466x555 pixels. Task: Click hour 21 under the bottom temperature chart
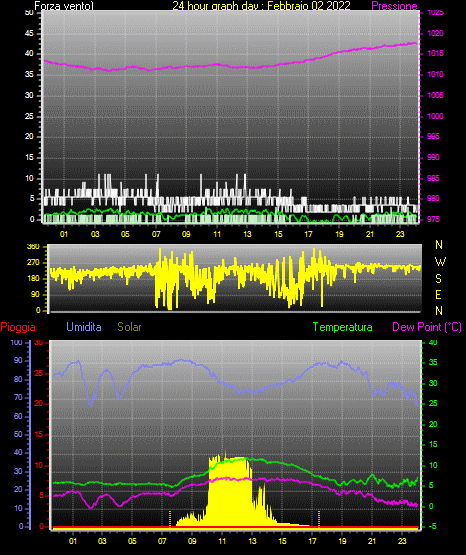[372, 541]
